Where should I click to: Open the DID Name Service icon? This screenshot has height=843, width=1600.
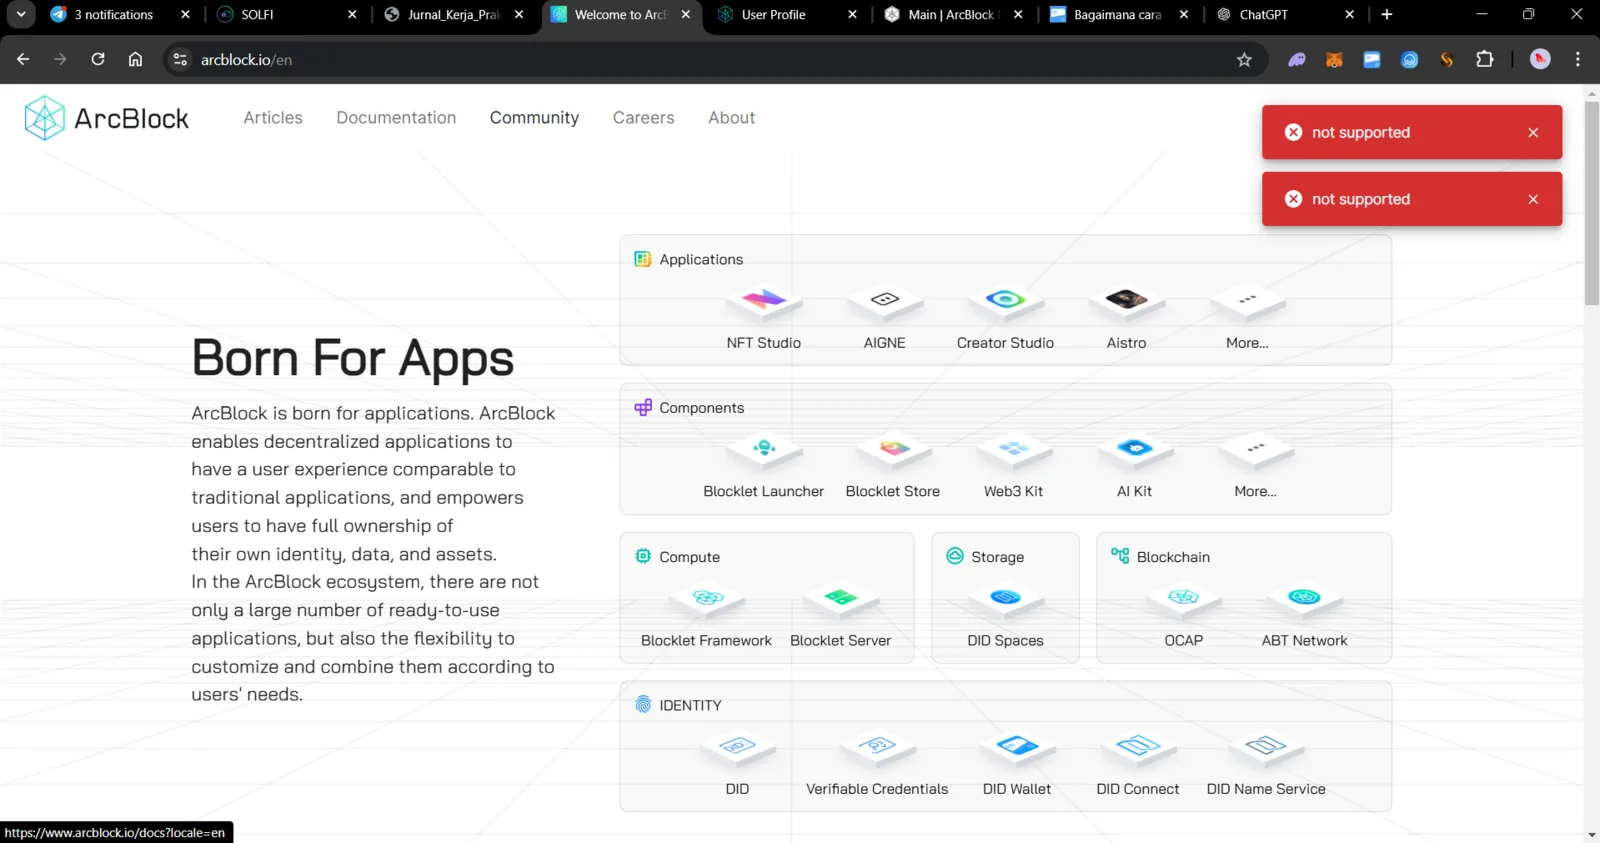pyautogui.click(x=1266, y=747)
